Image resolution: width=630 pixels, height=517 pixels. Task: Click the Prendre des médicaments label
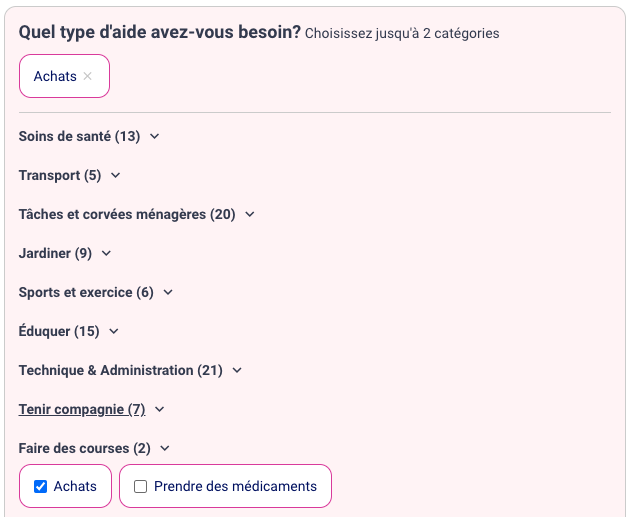tap(235, 487)
